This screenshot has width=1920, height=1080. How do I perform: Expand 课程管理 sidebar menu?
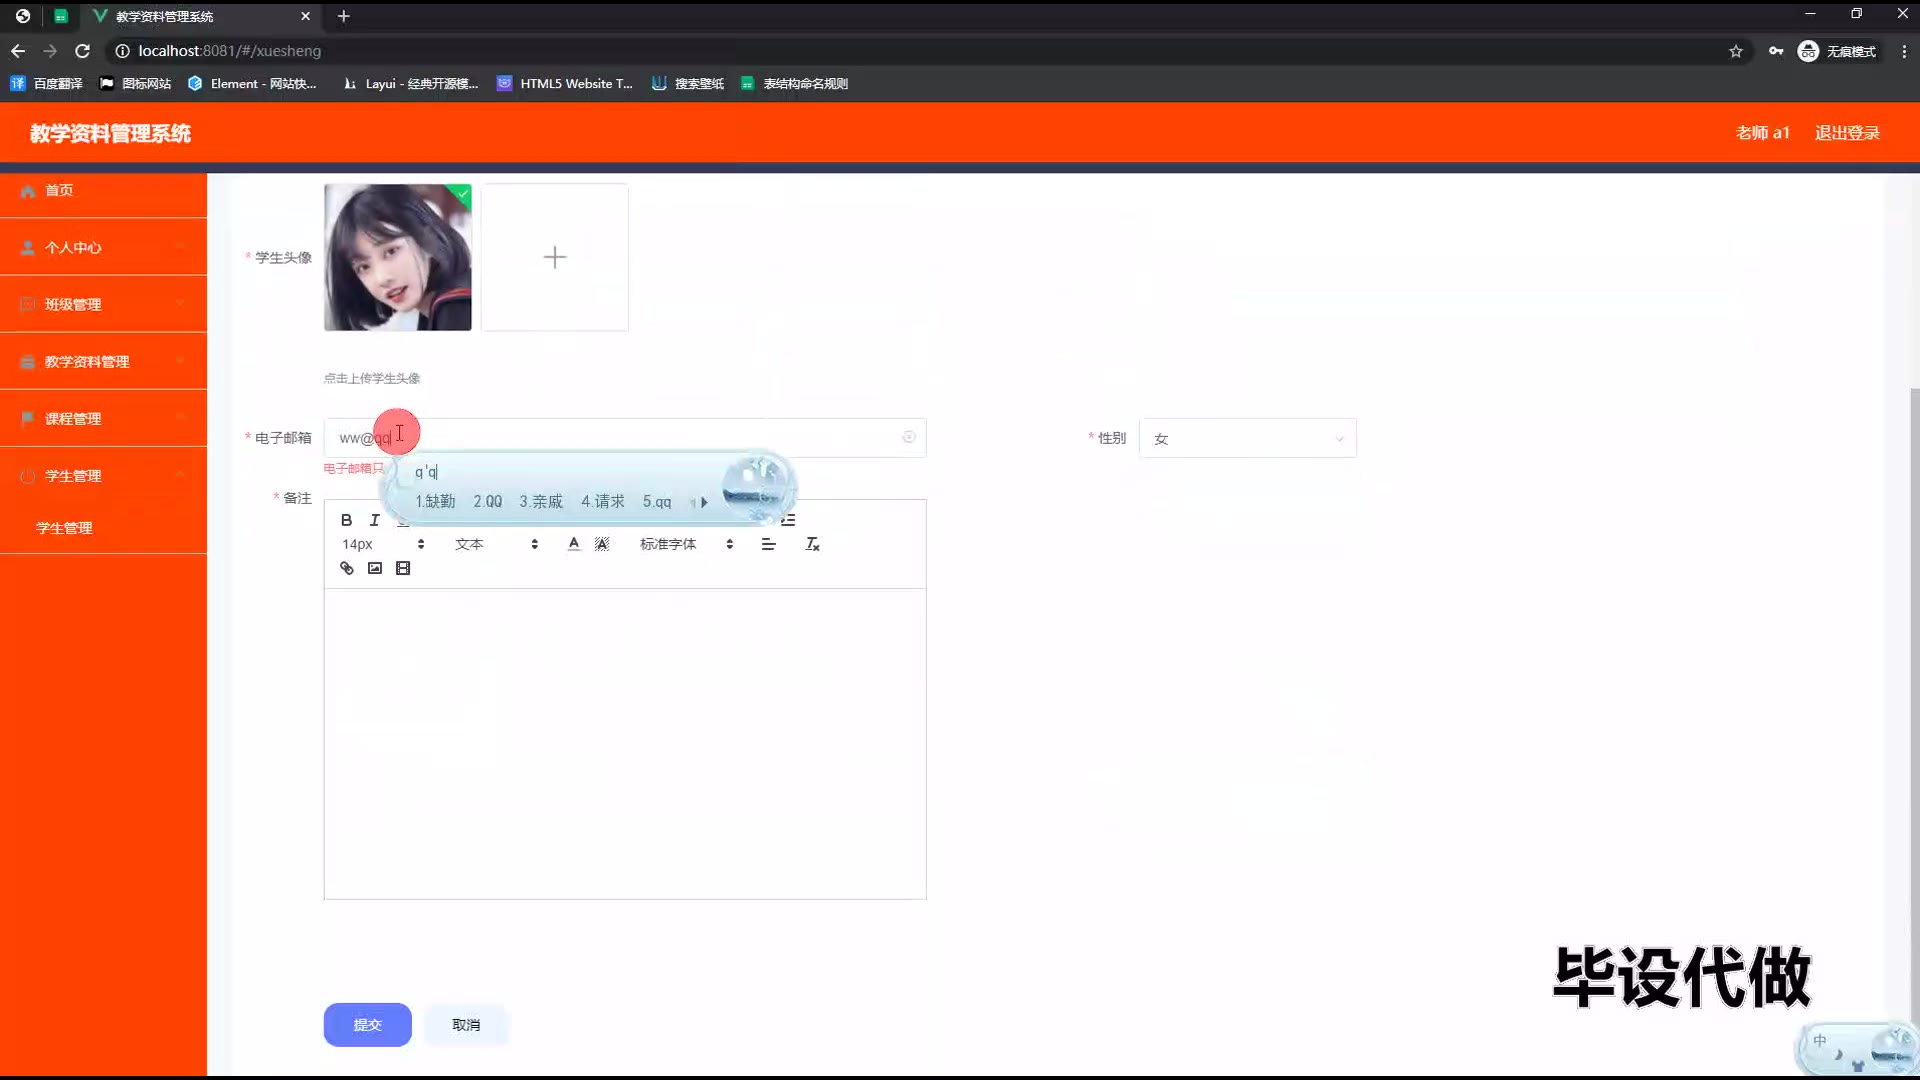point(104,418)
